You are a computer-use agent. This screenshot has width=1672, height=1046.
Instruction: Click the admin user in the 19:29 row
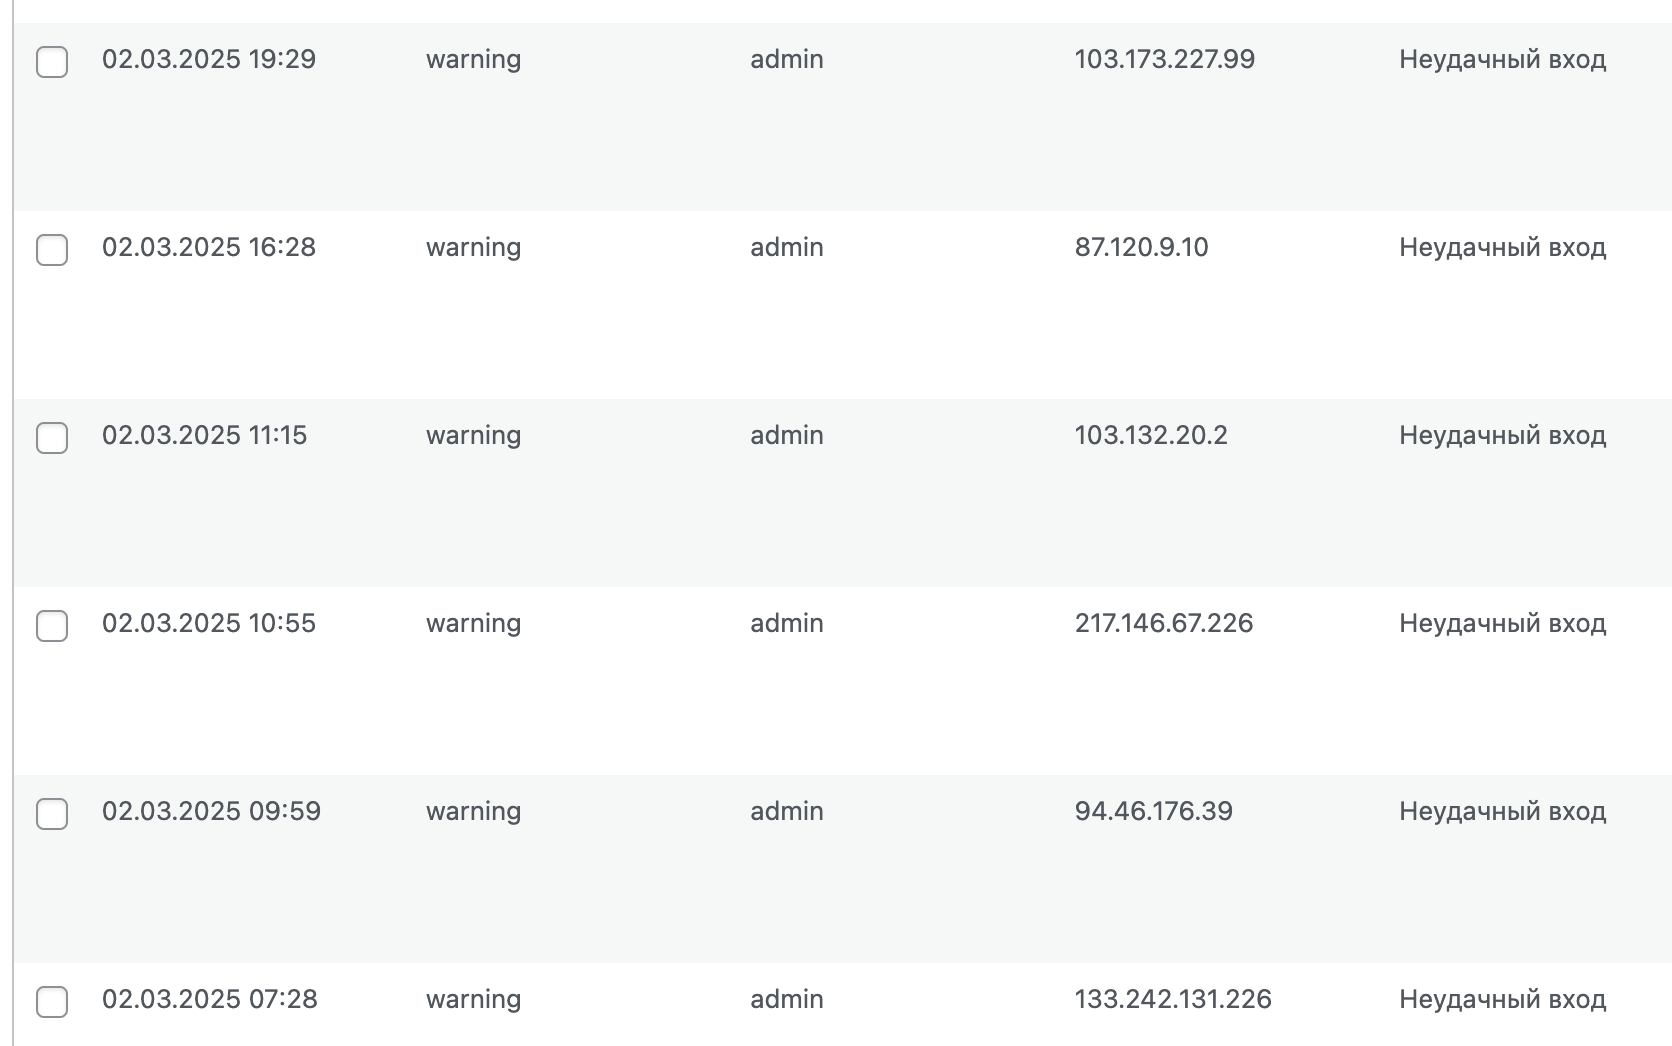click(786, 60)
